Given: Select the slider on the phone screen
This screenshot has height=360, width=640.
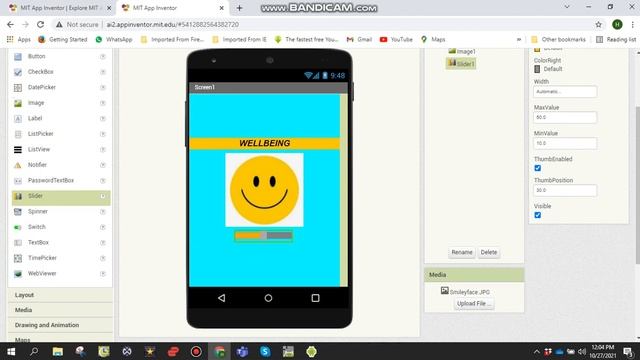Looking at the screenshot, I should (264, 236).
